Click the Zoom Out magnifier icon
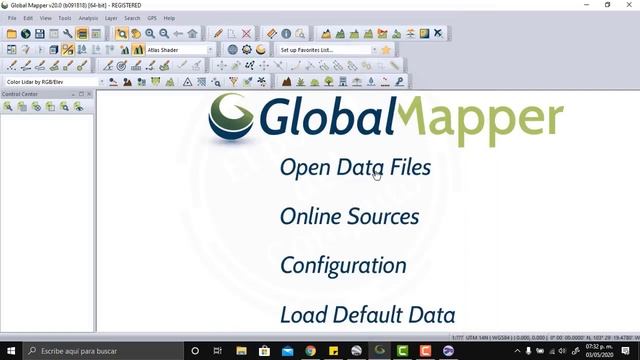The height and width of the screenshot is (360, 640). pyautogui.click(x=164, y=34)
